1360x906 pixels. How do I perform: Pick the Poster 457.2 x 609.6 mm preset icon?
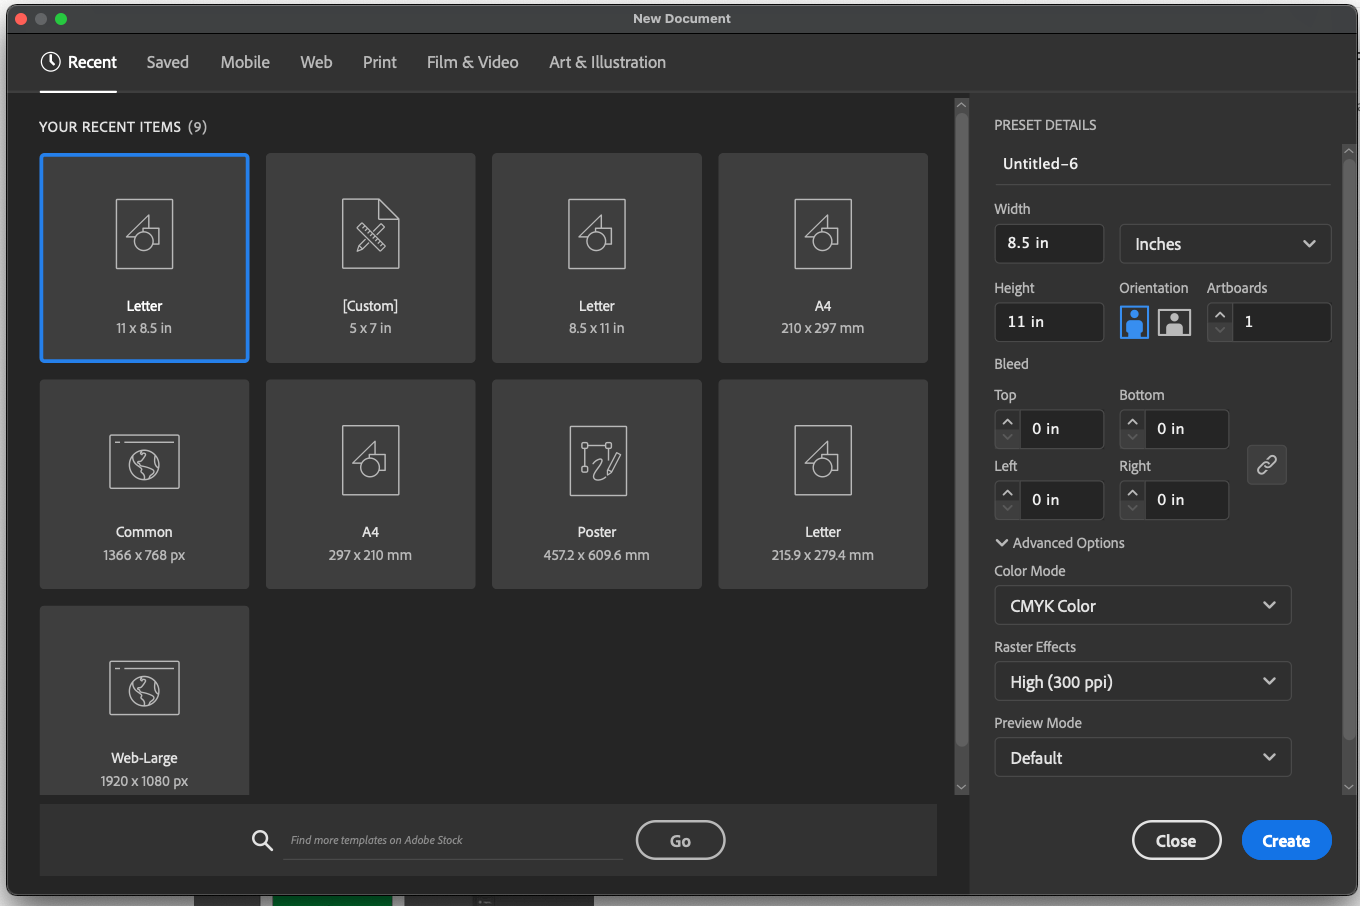pyautogui.click(x=598, y=461)
